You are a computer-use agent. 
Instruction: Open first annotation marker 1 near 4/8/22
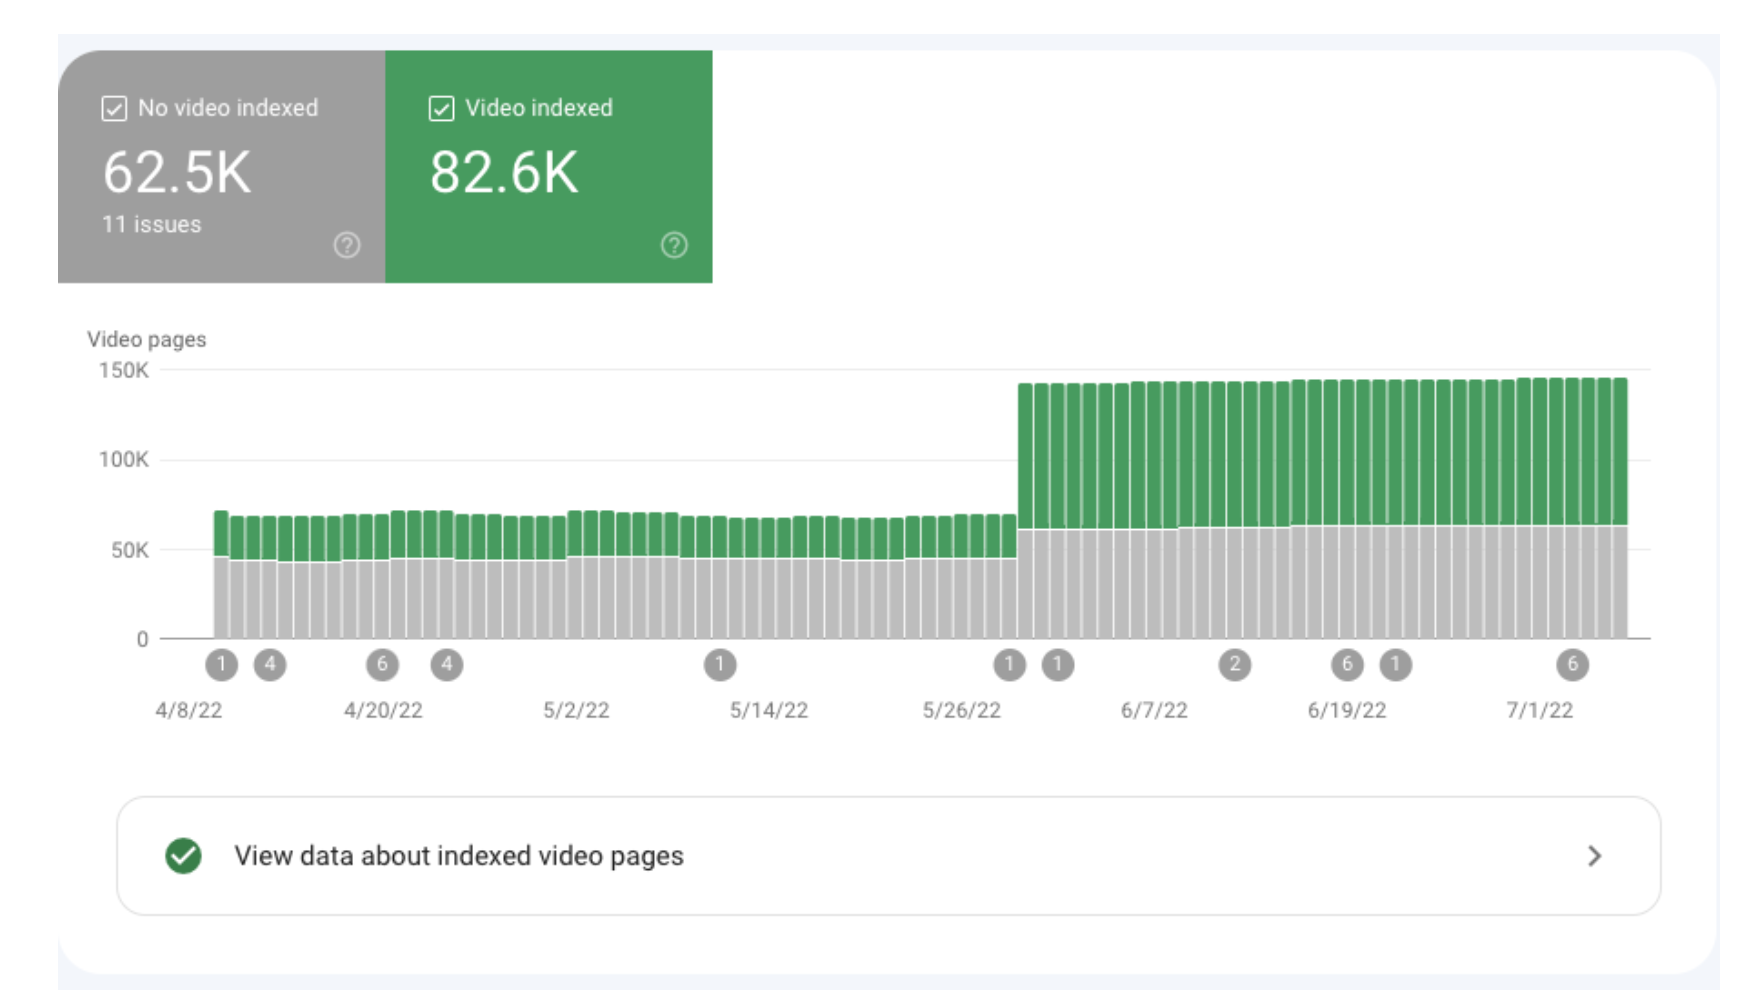tap(221, 664)
